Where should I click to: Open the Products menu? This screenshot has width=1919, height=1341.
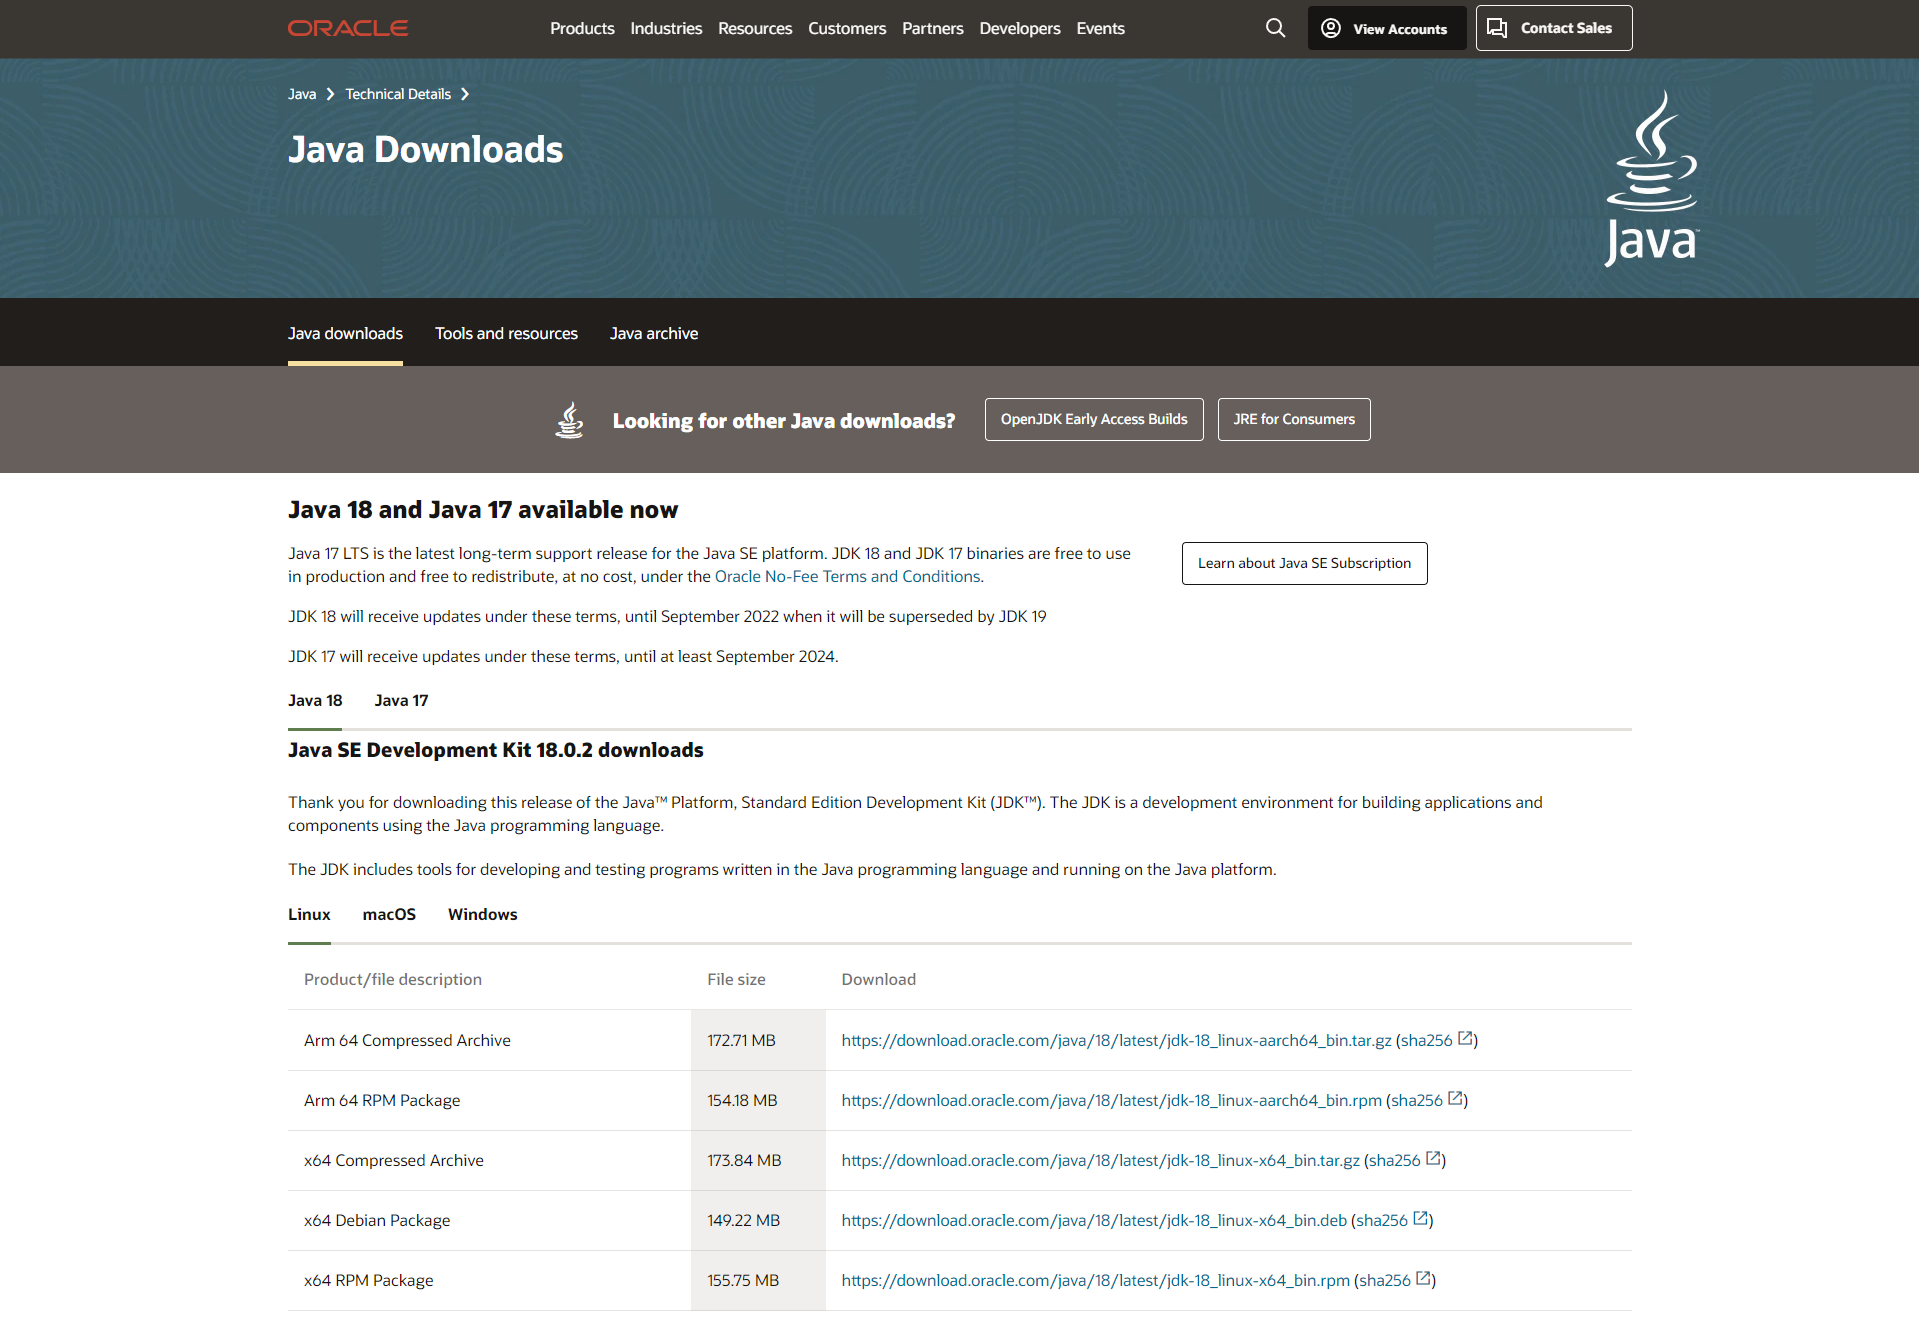pos(582,28)
